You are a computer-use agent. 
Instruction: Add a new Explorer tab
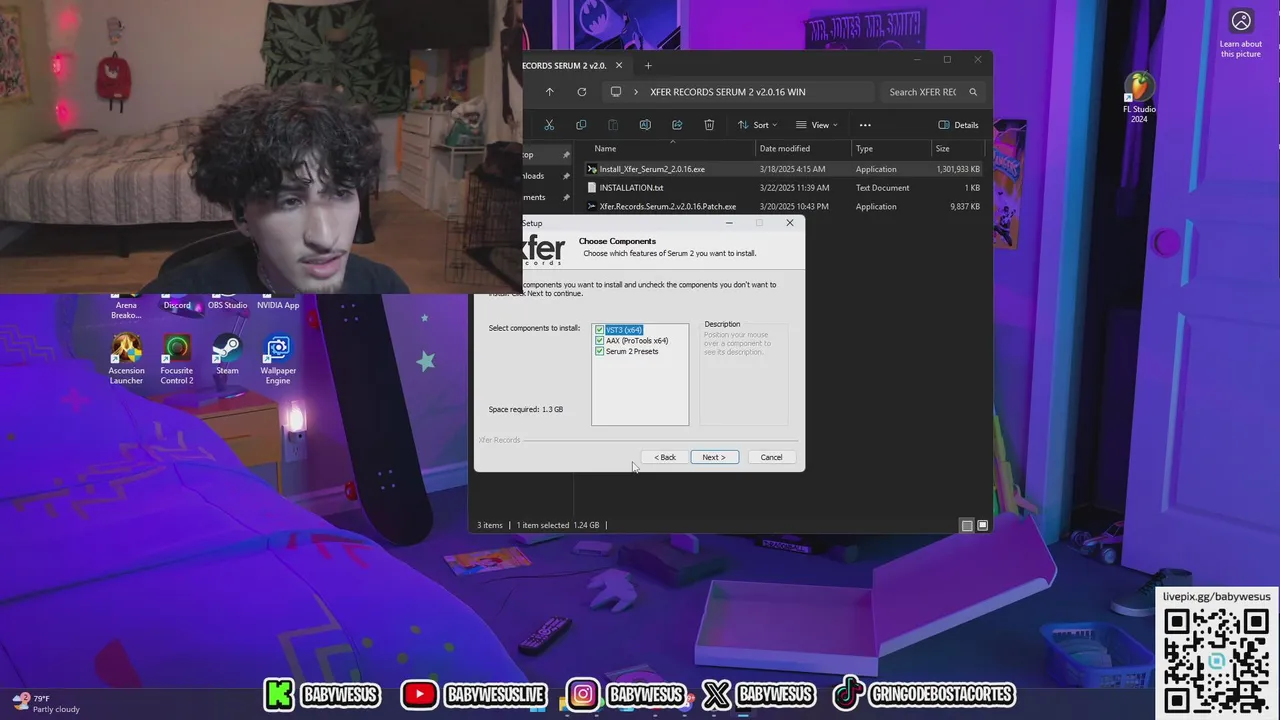(x=648, y=66)
